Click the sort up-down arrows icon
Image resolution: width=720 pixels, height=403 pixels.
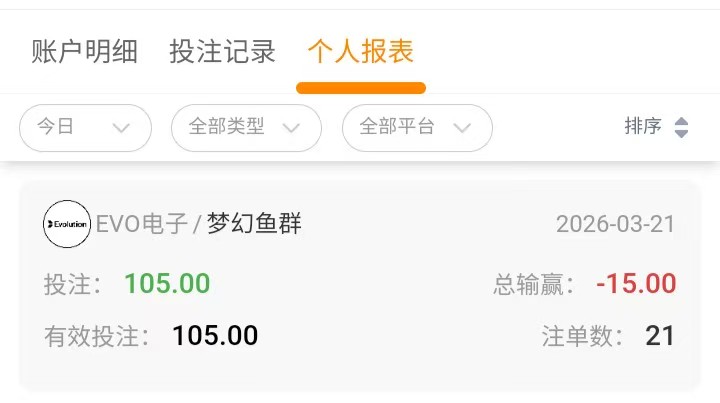pyautogui.click(x=682, y=127)
